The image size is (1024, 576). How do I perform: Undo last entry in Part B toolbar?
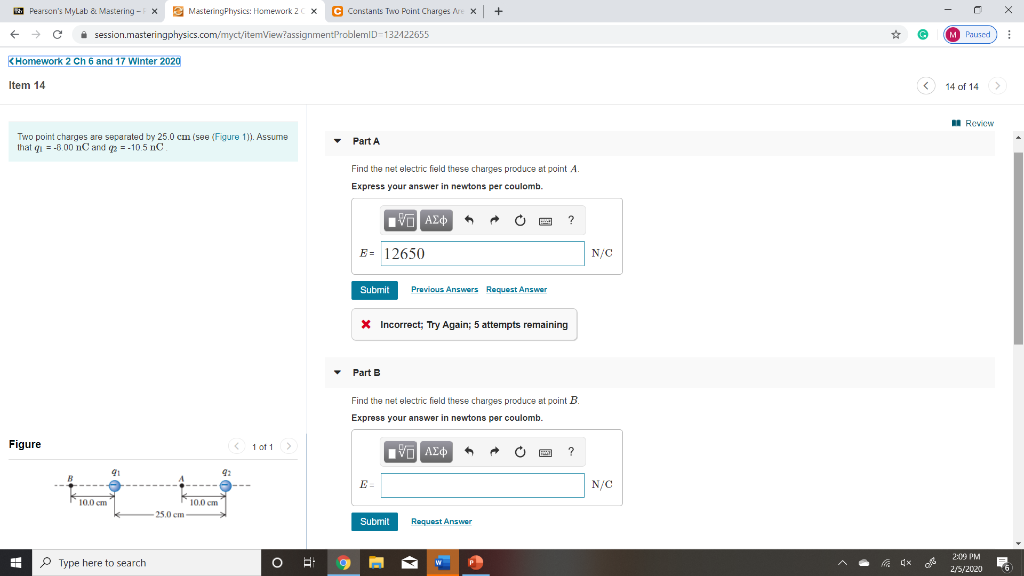[x=469, y=452]
